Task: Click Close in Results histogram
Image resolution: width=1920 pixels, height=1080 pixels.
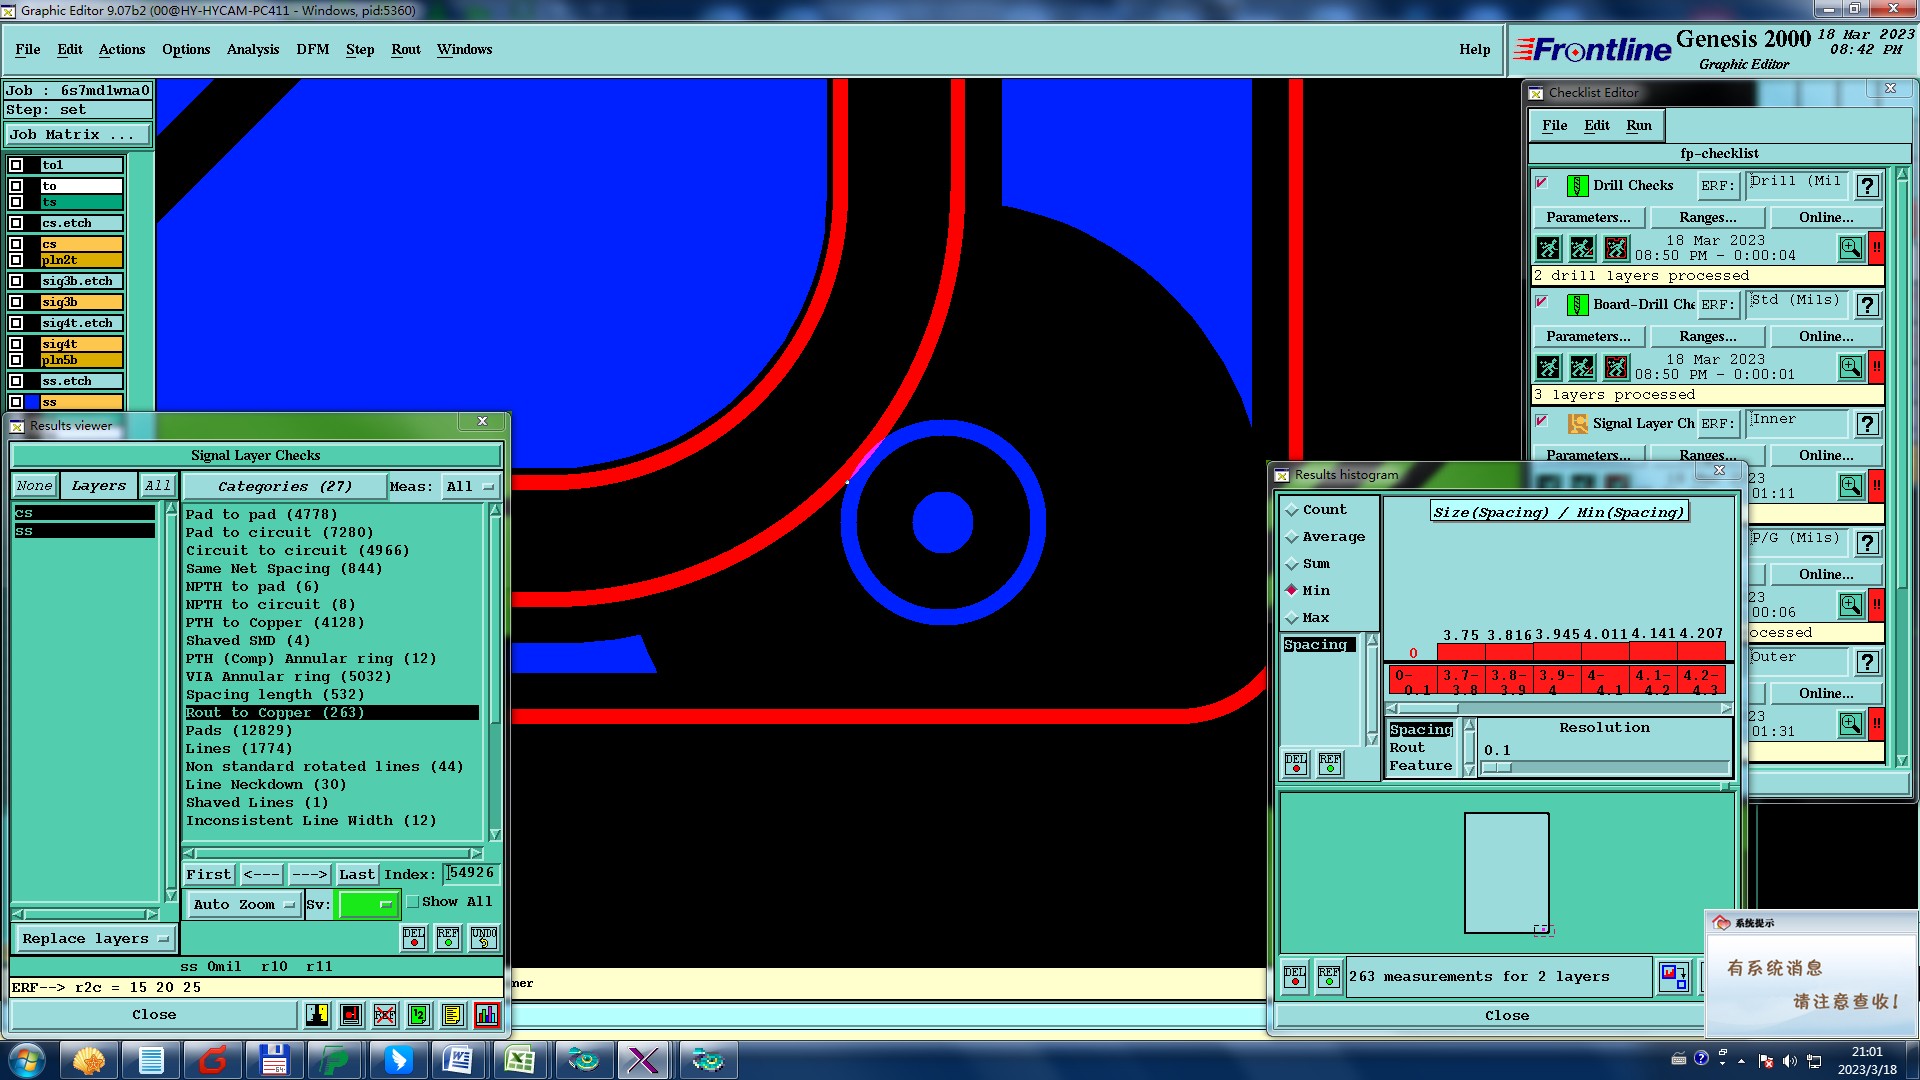Action: coord(1506,1016)
